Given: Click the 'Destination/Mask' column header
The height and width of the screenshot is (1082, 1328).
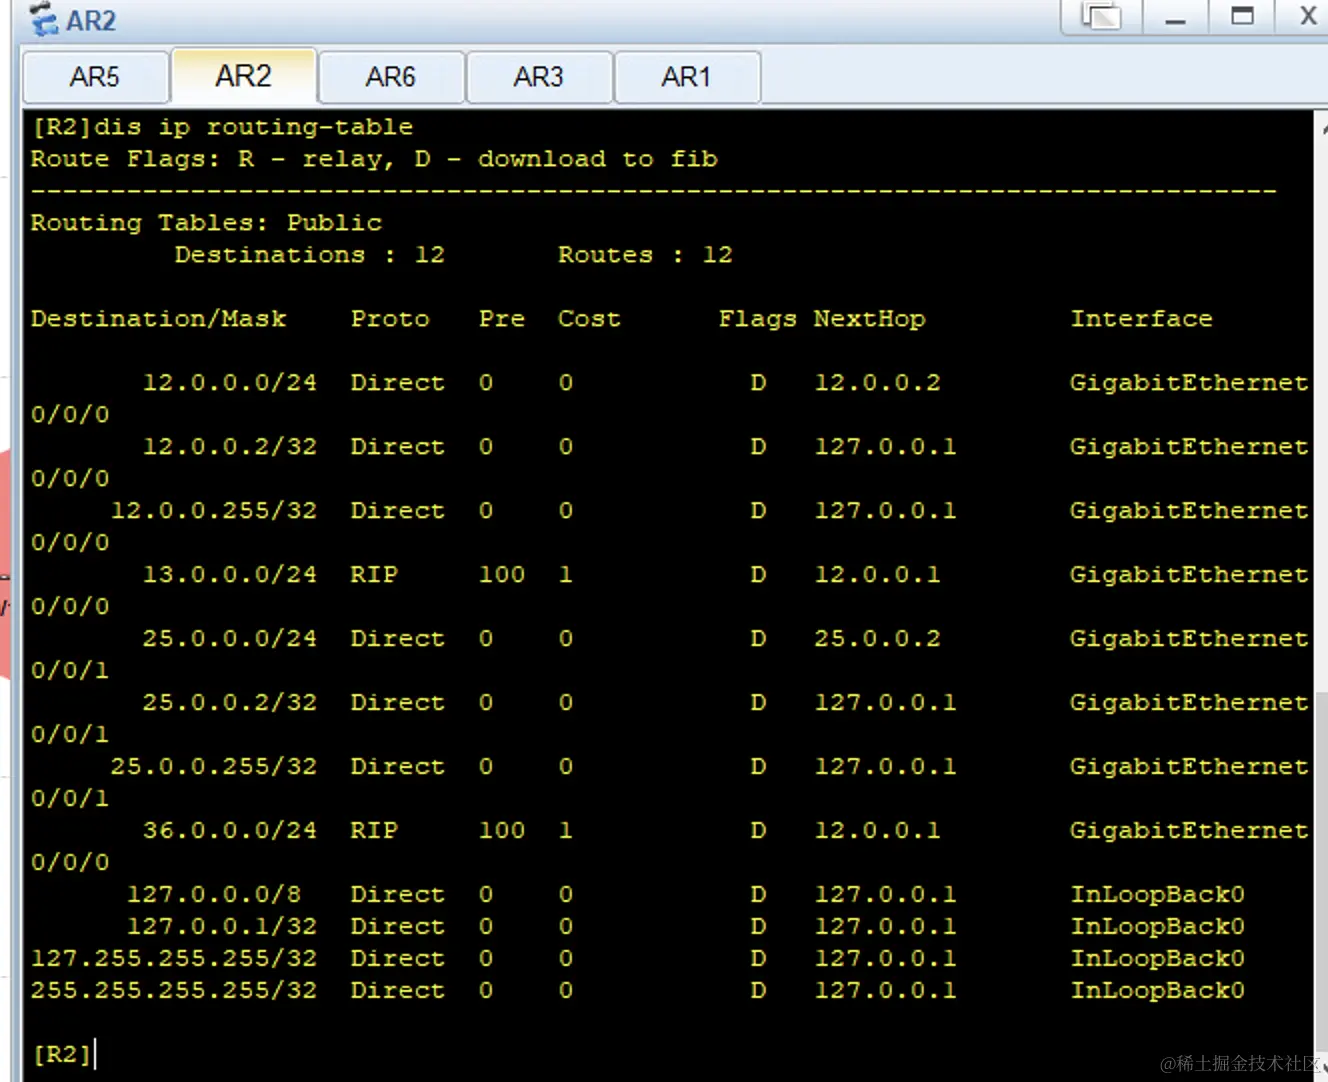Looking at the screenshot, I should [158, 318].
